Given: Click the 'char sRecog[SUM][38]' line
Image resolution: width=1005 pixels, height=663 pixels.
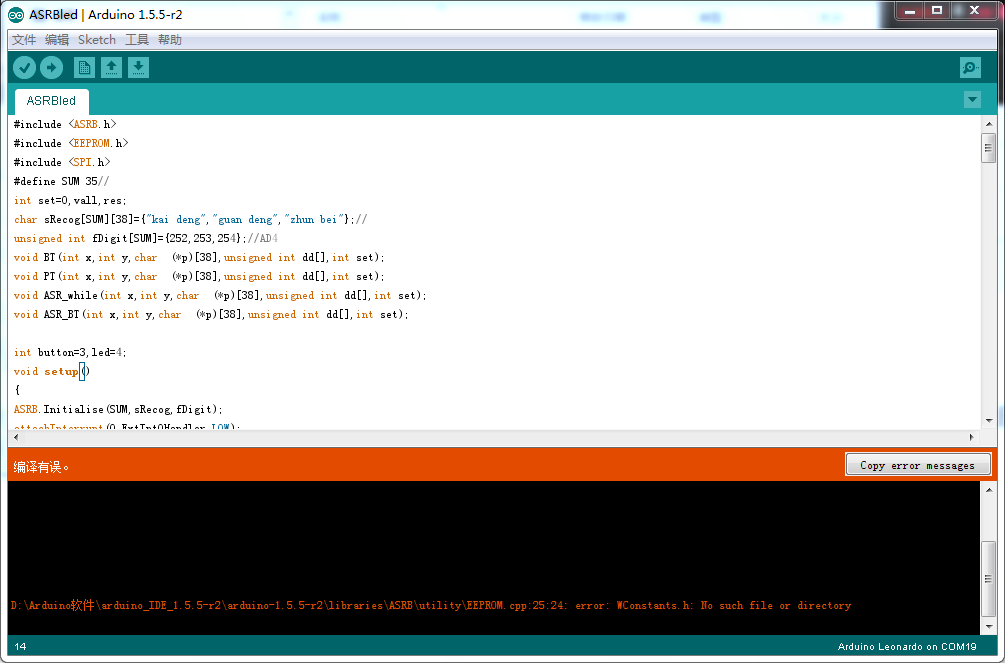Looking at the screenshot, I should pos(190,219).
